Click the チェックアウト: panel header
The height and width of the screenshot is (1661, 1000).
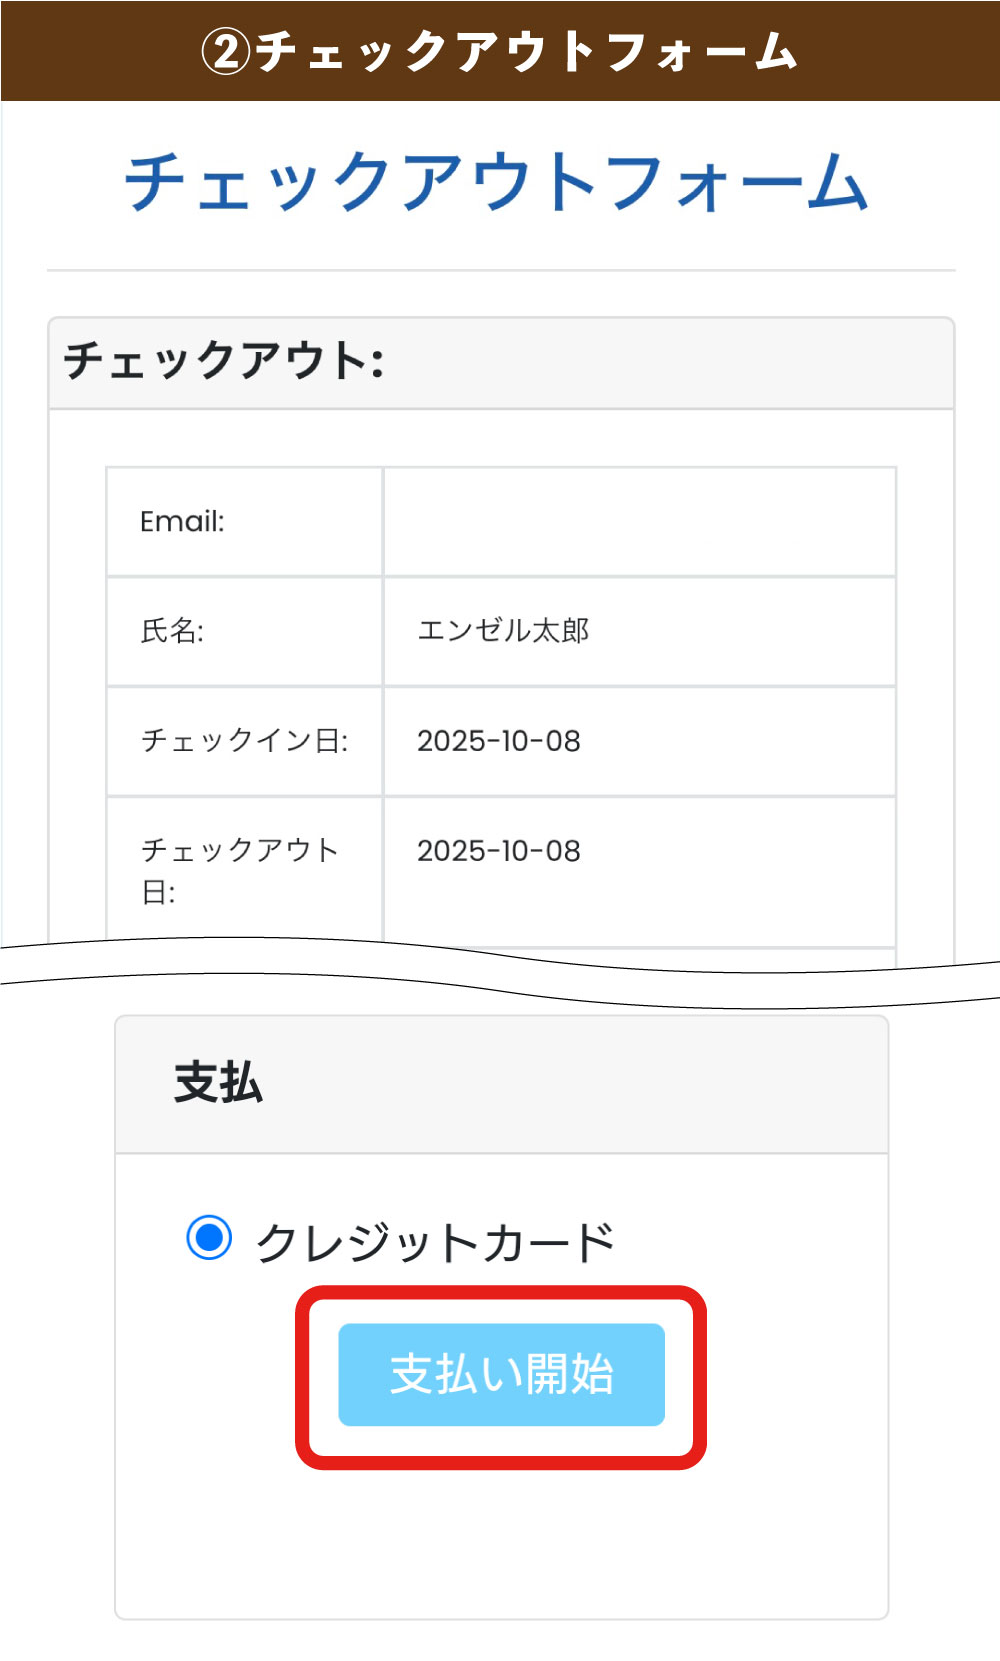[224, 361]
